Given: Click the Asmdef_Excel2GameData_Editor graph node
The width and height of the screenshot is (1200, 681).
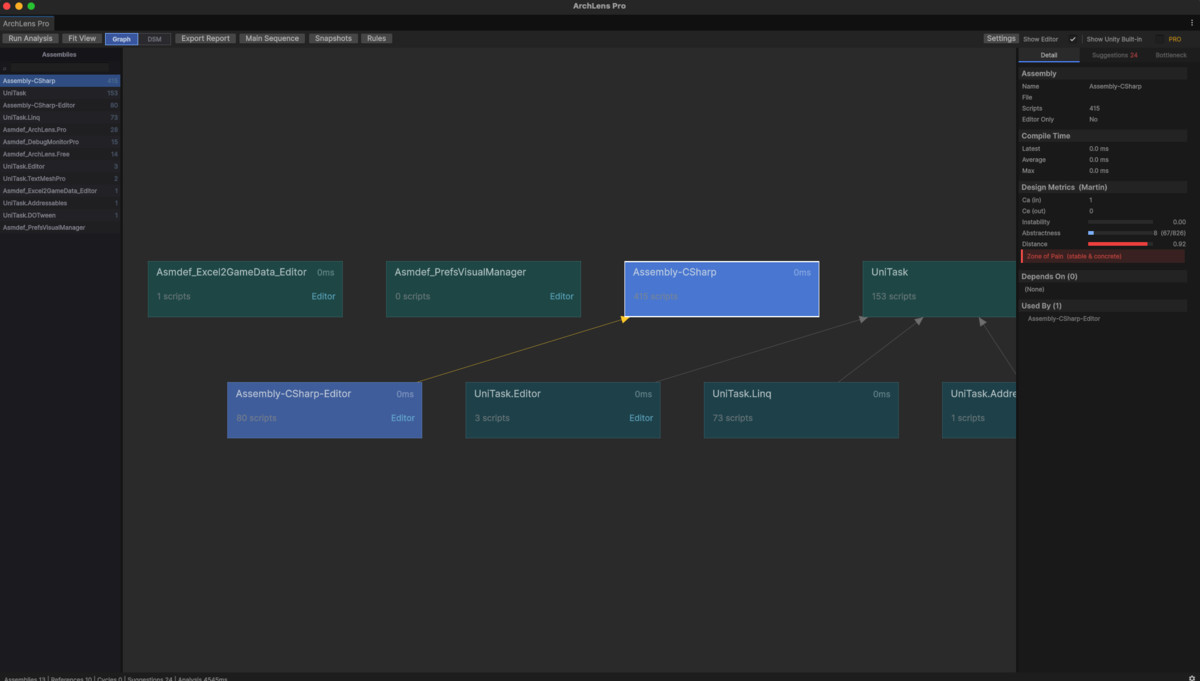Looking at the screenshot, I should [245, 289].
